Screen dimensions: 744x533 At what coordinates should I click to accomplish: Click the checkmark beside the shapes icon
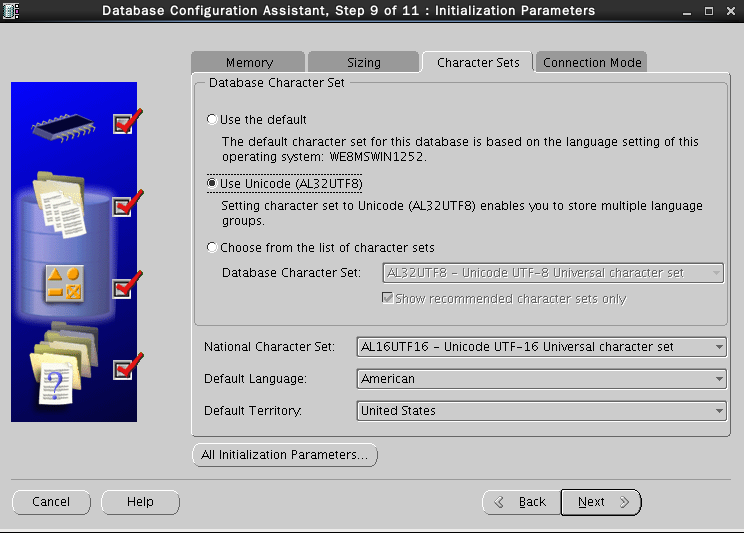(124, 286)
